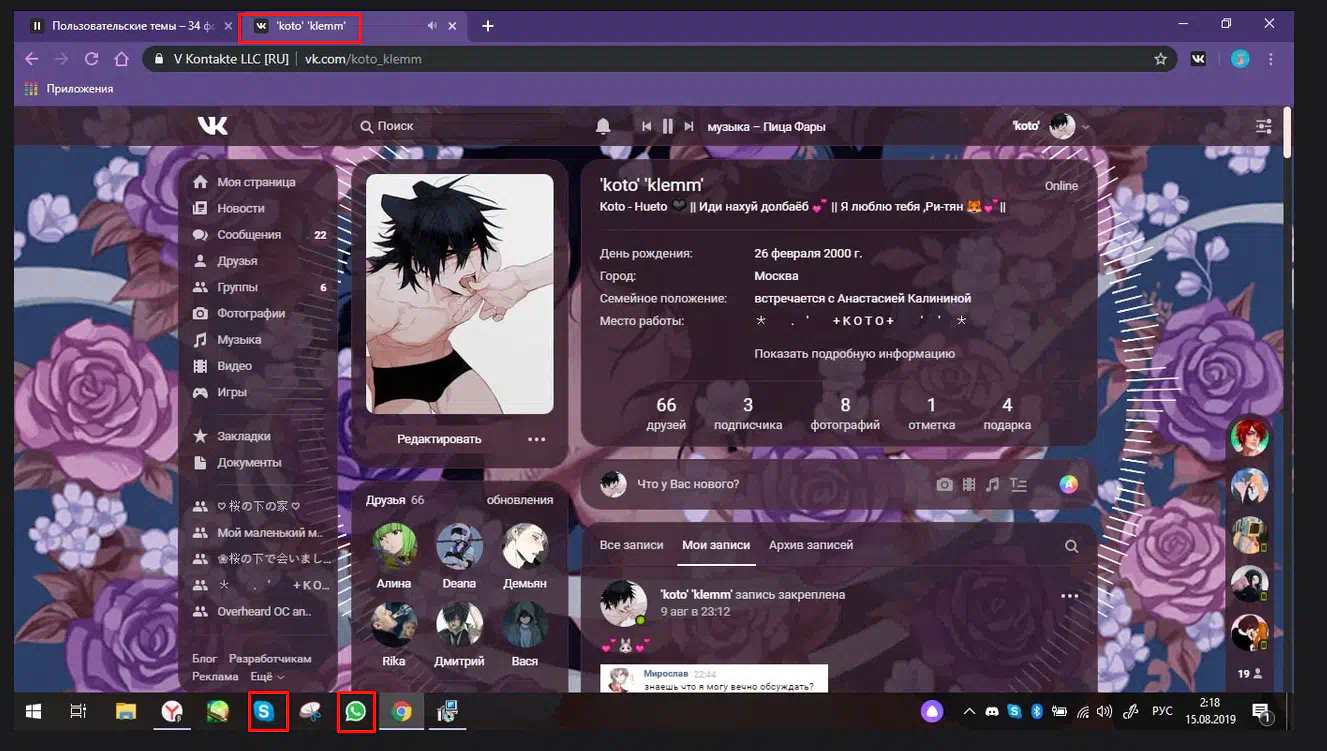Open the 1 отметка counter

(931, 414)
